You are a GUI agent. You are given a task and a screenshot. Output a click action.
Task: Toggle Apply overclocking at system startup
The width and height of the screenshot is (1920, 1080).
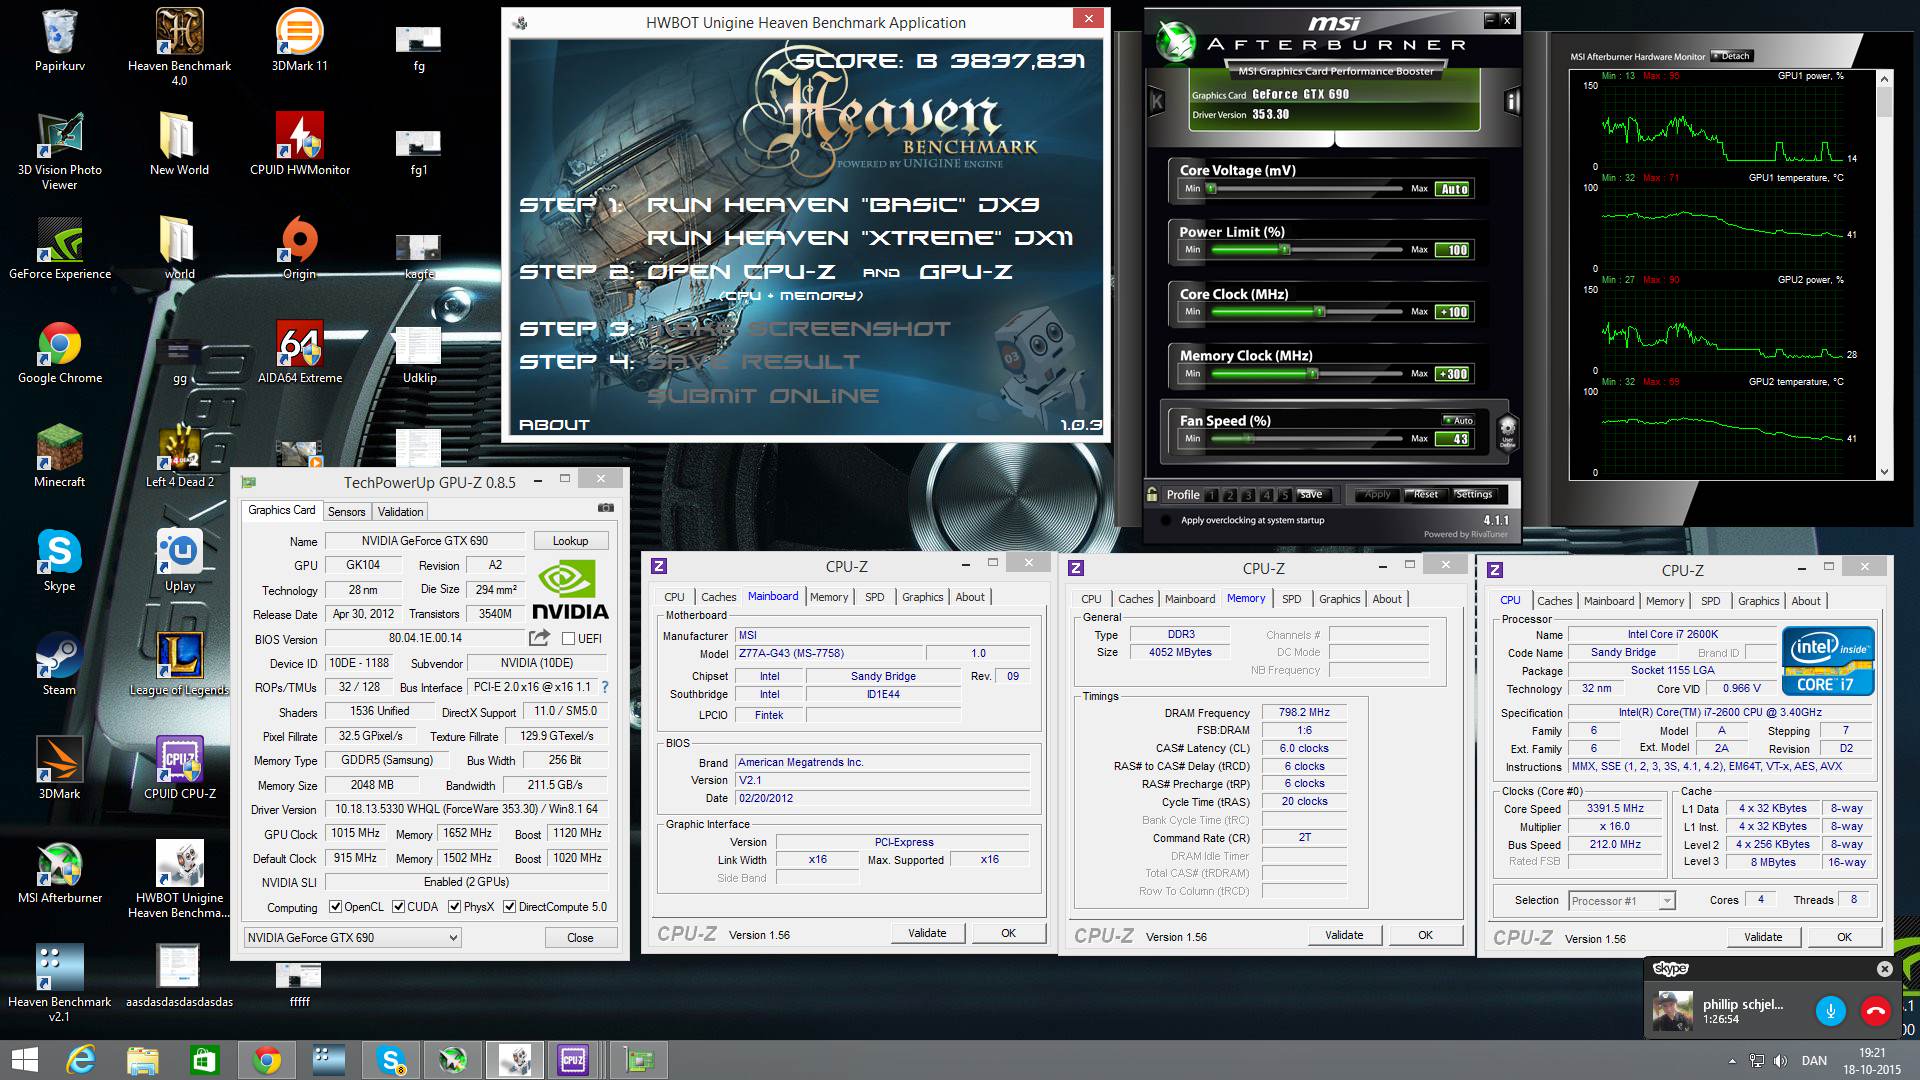[x=1166, y=520]
